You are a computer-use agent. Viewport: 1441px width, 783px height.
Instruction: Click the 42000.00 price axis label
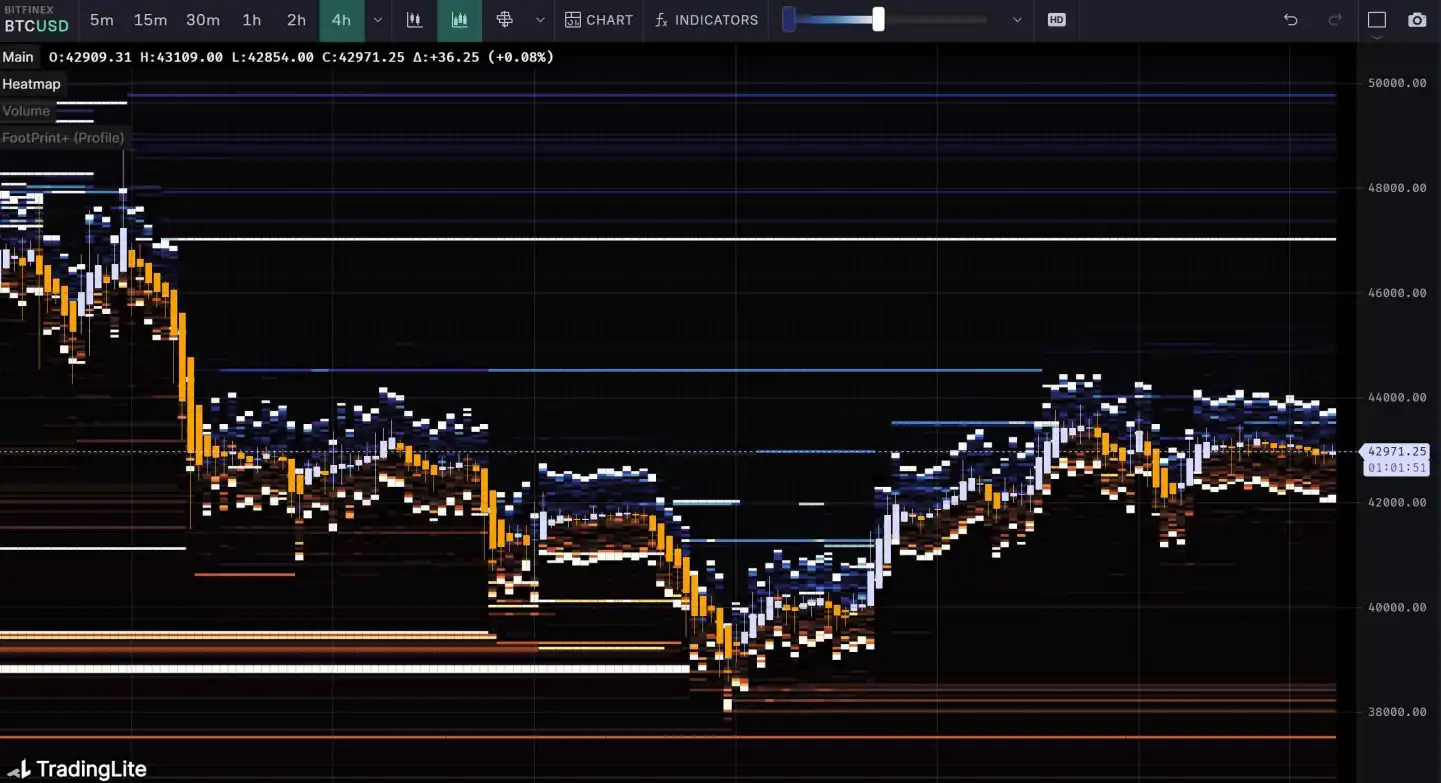pyautogui.click(x=1396, y=502)
